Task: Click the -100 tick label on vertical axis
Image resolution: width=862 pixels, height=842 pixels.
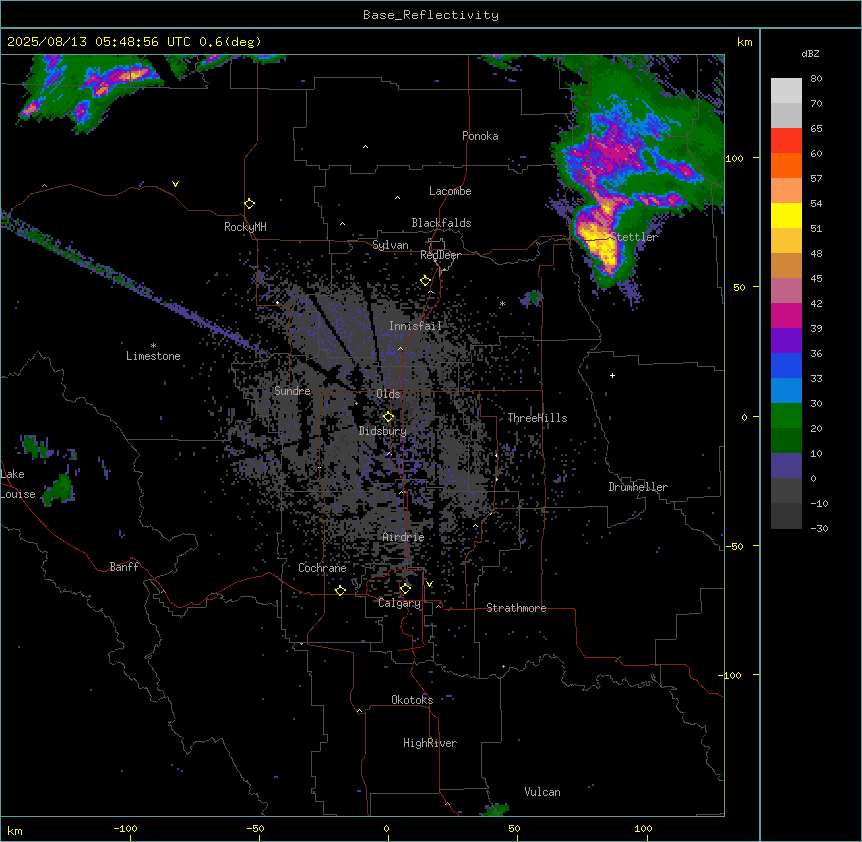Action: tap(731, 675)
